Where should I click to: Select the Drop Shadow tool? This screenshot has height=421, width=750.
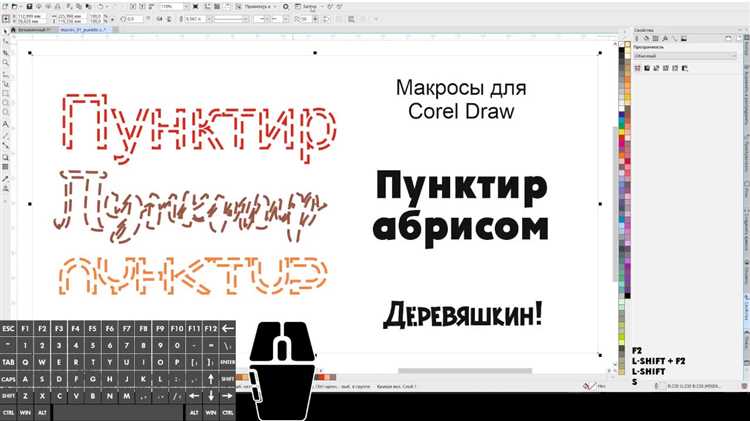click(x=6, y=157)
